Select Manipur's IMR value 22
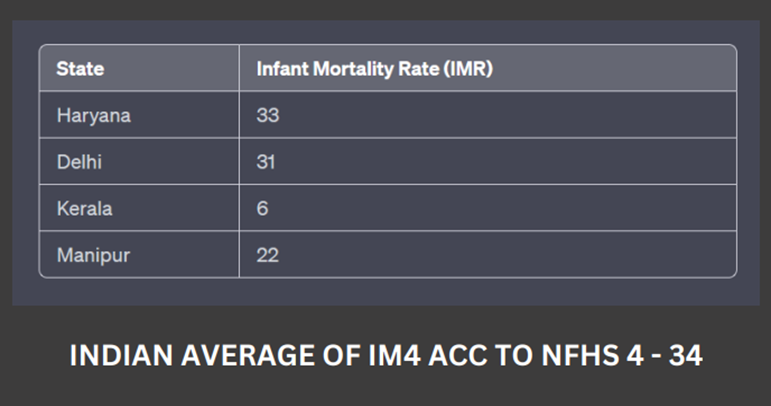771x406 pixels. (267, 255)
